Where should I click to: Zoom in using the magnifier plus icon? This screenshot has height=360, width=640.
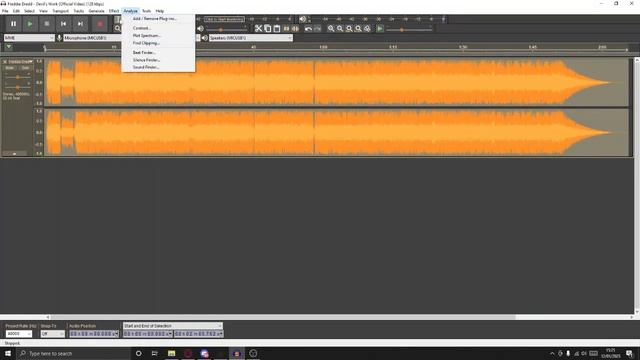coord(331,29)
